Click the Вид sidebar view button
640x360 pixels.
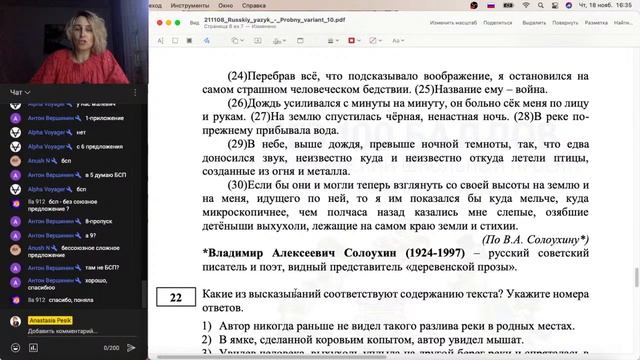[194, 23]
